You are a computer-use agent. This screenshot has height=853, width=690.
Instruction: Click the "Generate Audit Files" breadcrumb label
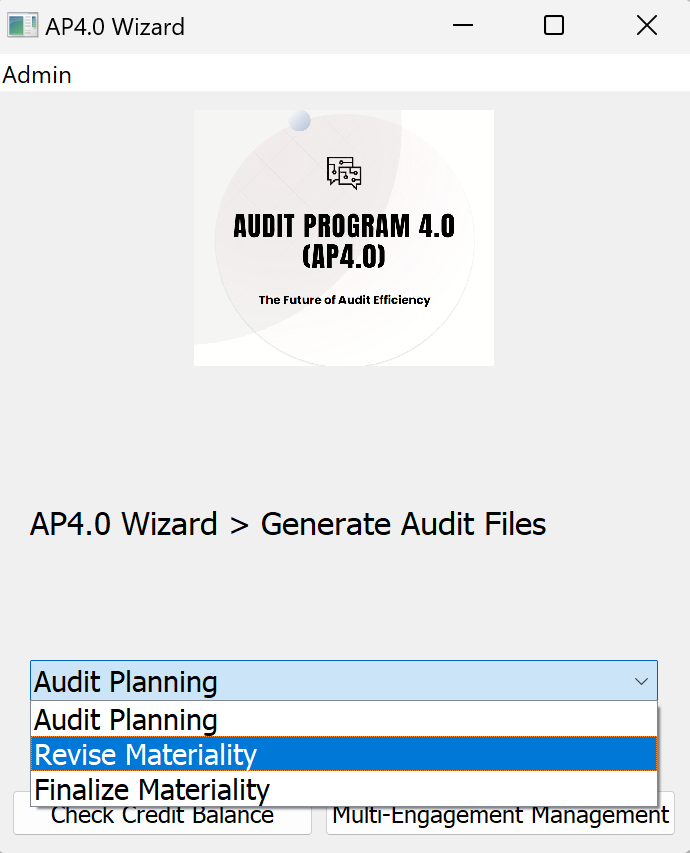(x=403, y=524)
